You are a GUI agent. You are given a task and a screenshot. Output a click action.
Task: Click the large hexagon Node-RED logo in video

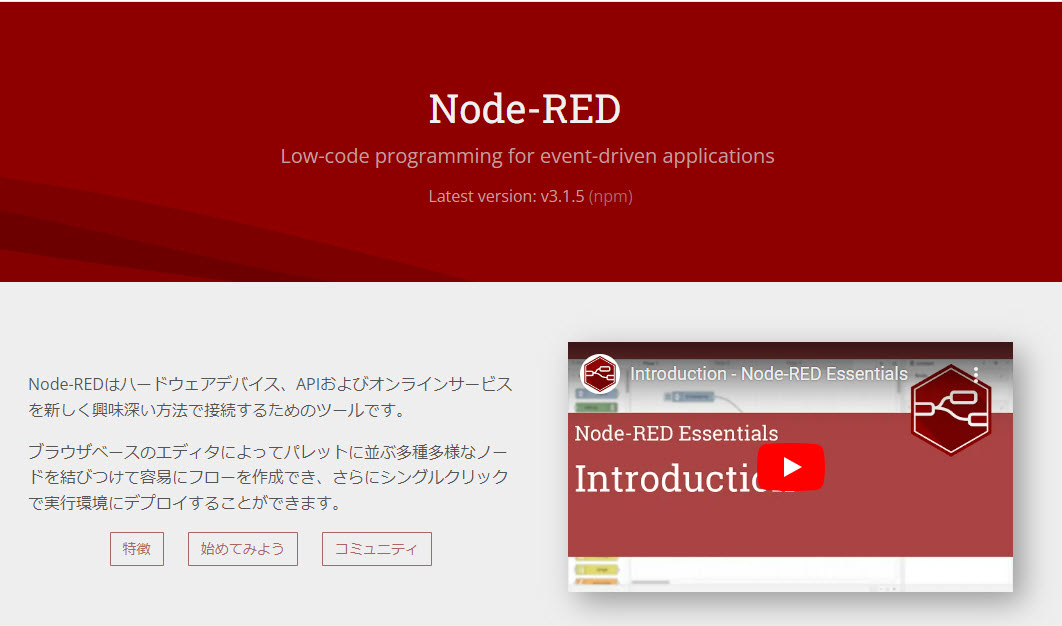click(x=950, y=410)
